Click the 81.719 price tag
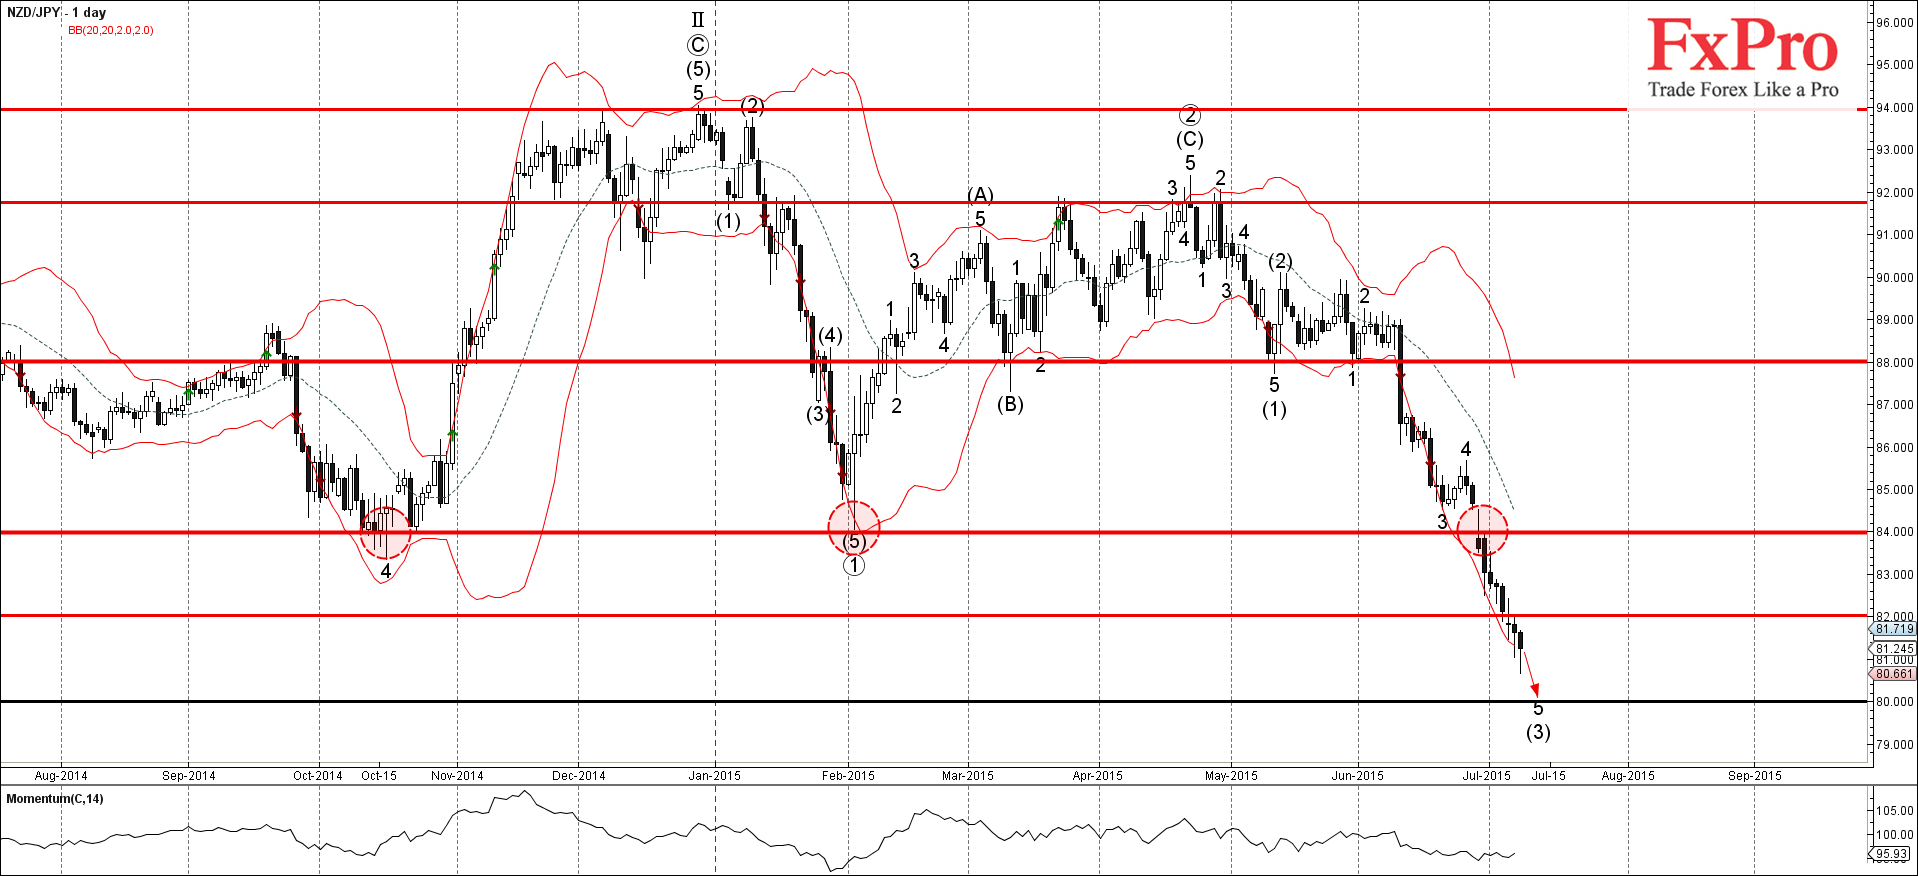Screen dimensions: 1918x876 point(1895,629)
